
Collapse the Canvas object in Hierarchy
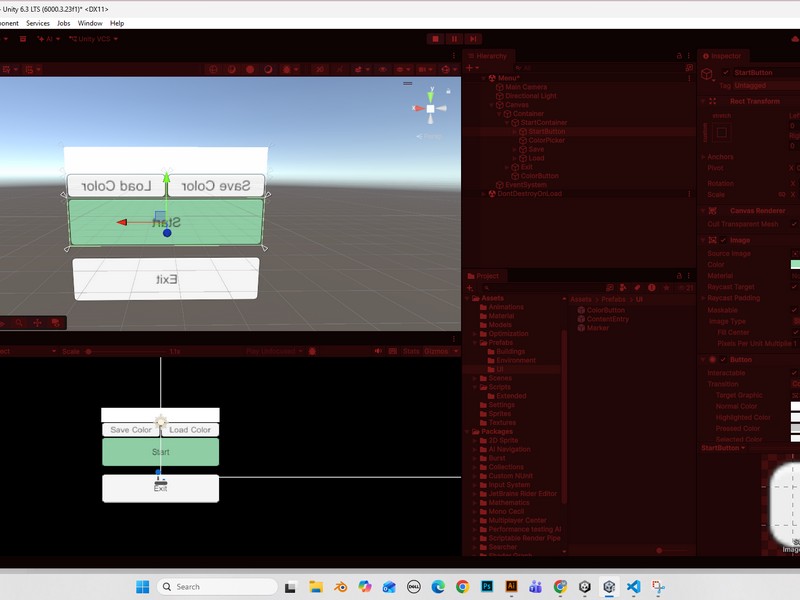(x=492, y=105)
